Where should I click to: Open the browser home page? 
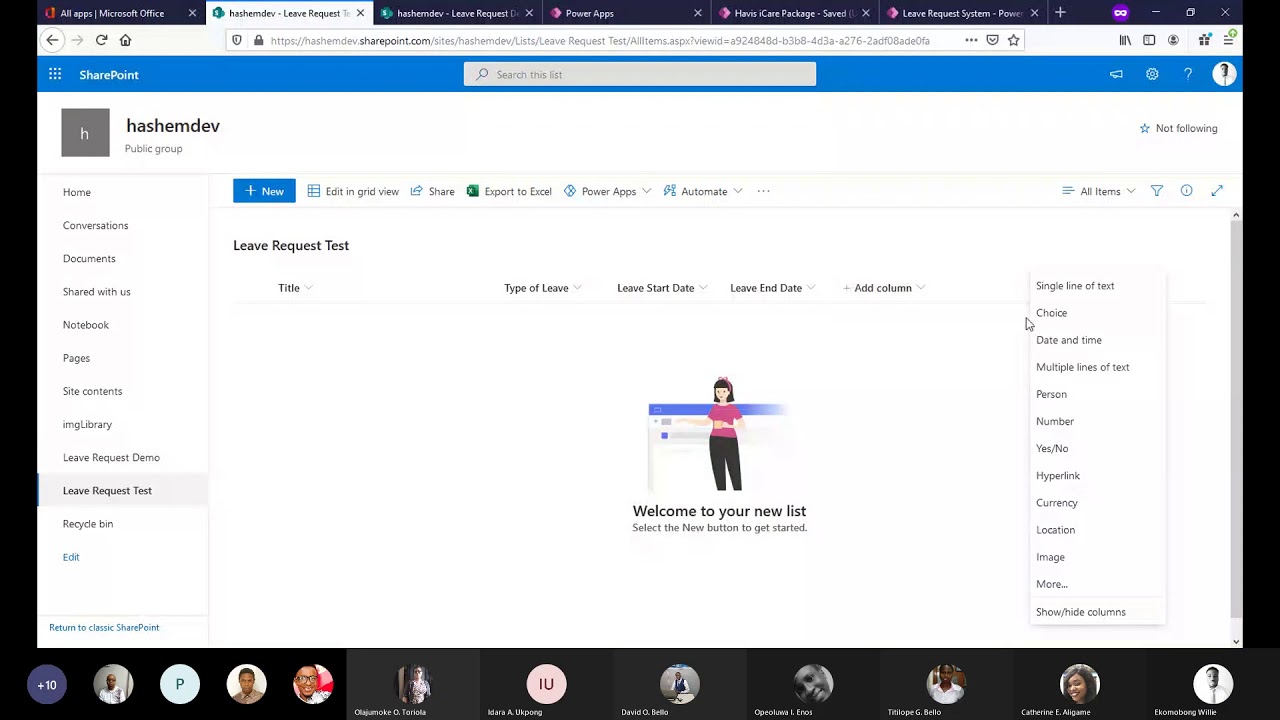click(125, 40)
